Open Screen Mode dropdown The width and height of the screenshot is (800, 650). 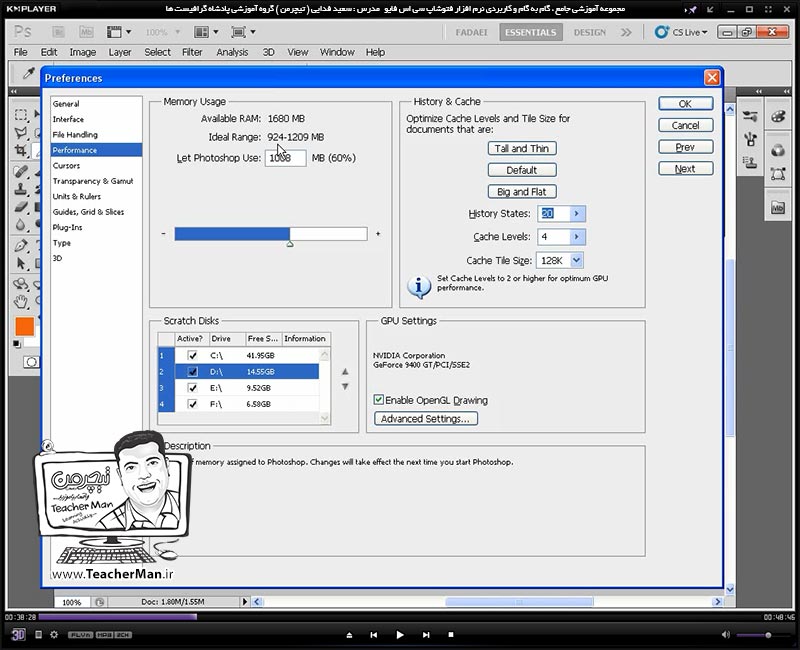243,32
